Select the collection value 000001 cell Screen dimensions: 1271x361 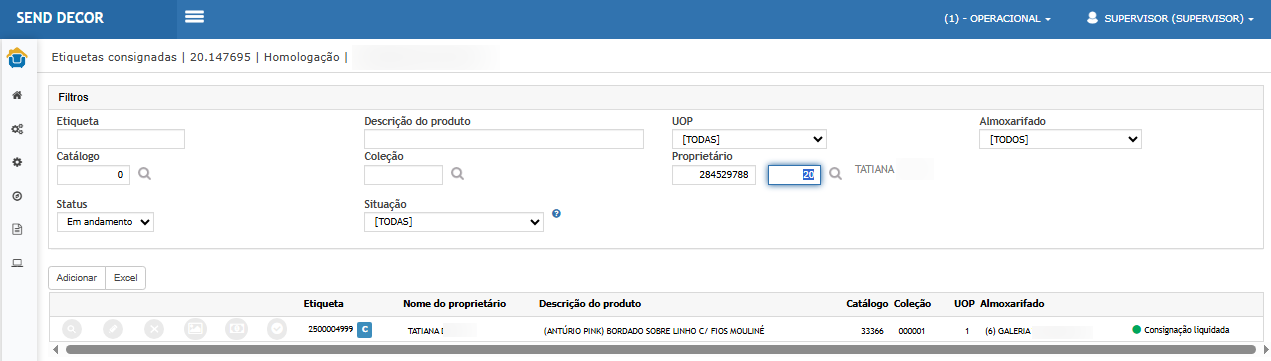(911, 330)
